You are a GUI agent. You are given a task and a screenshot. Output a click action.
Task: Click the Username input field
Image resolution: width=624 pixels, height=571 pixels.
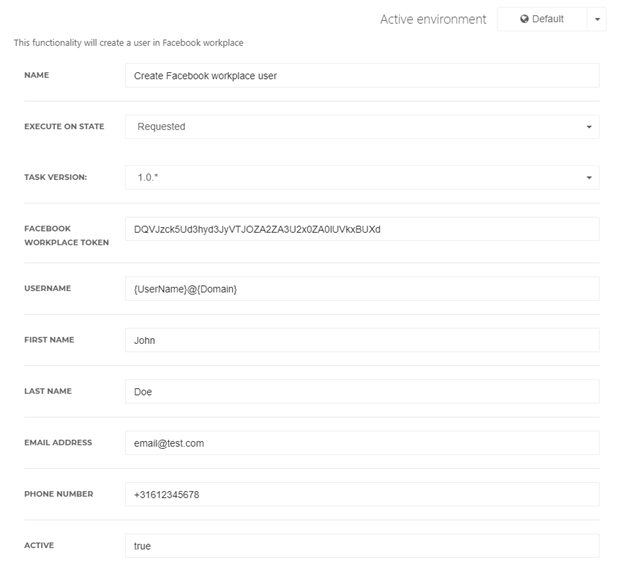pos(362,288)
